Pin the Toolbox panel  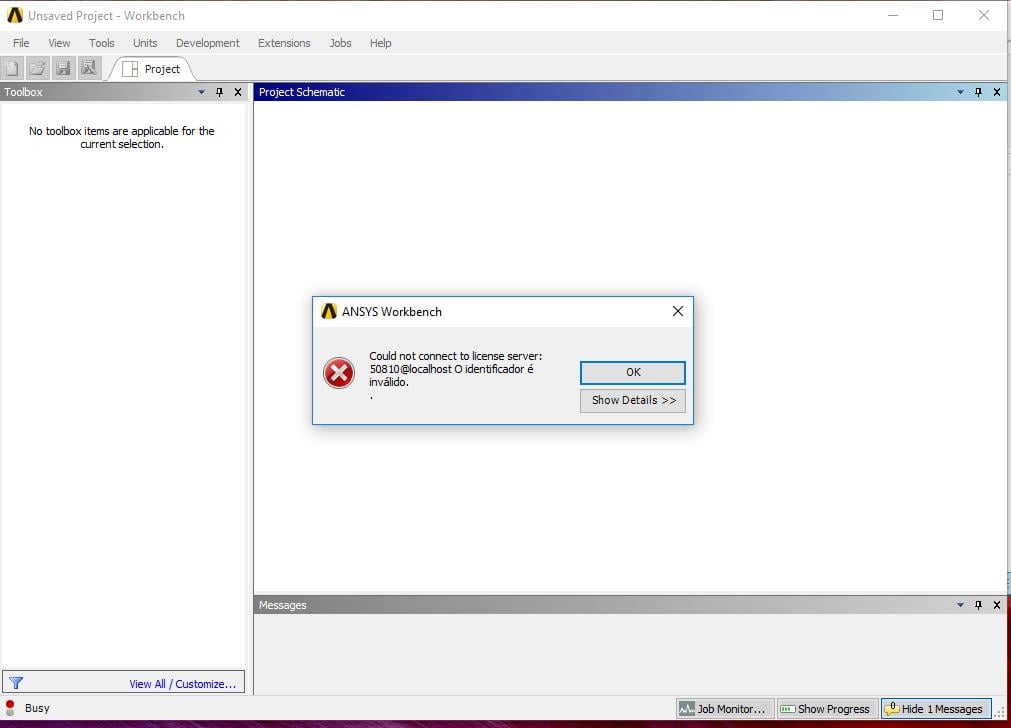219,92
